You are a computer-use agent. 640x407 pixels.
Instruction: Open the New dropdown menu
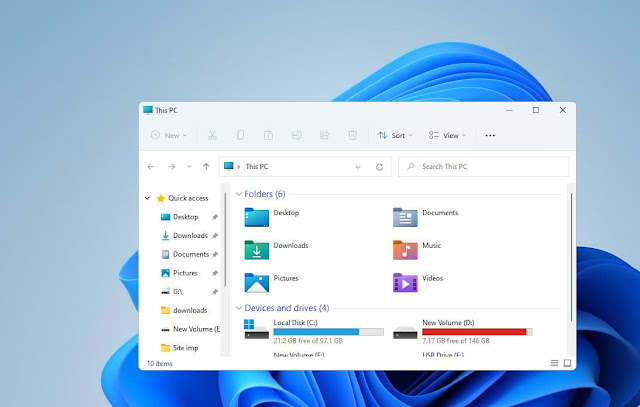click(x=169, y=135)
